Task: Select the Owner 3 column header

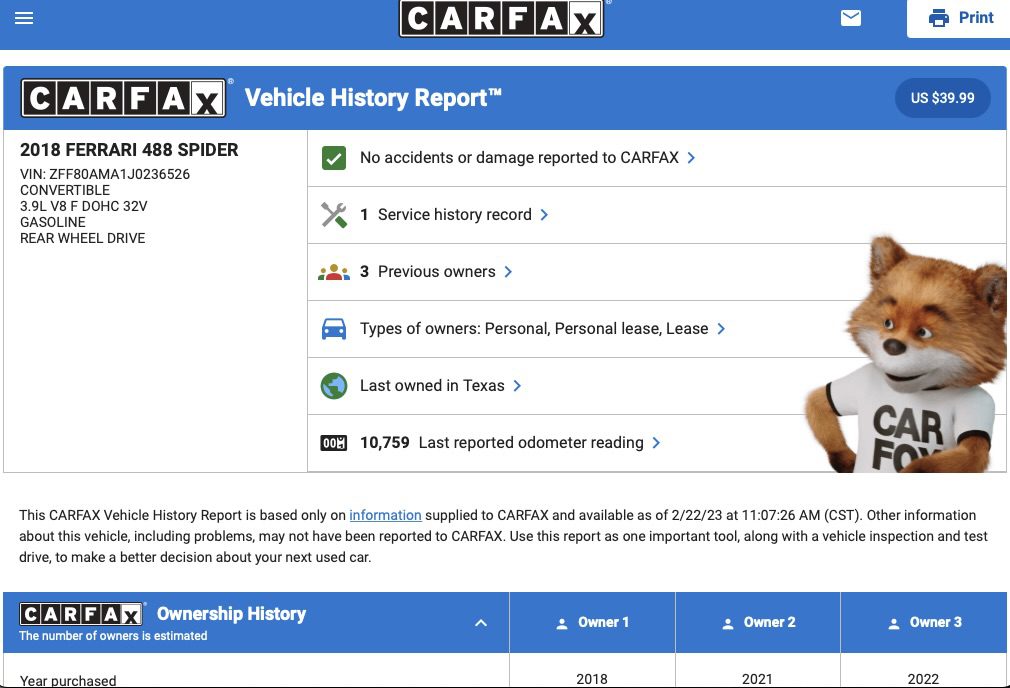Action: 924,622
